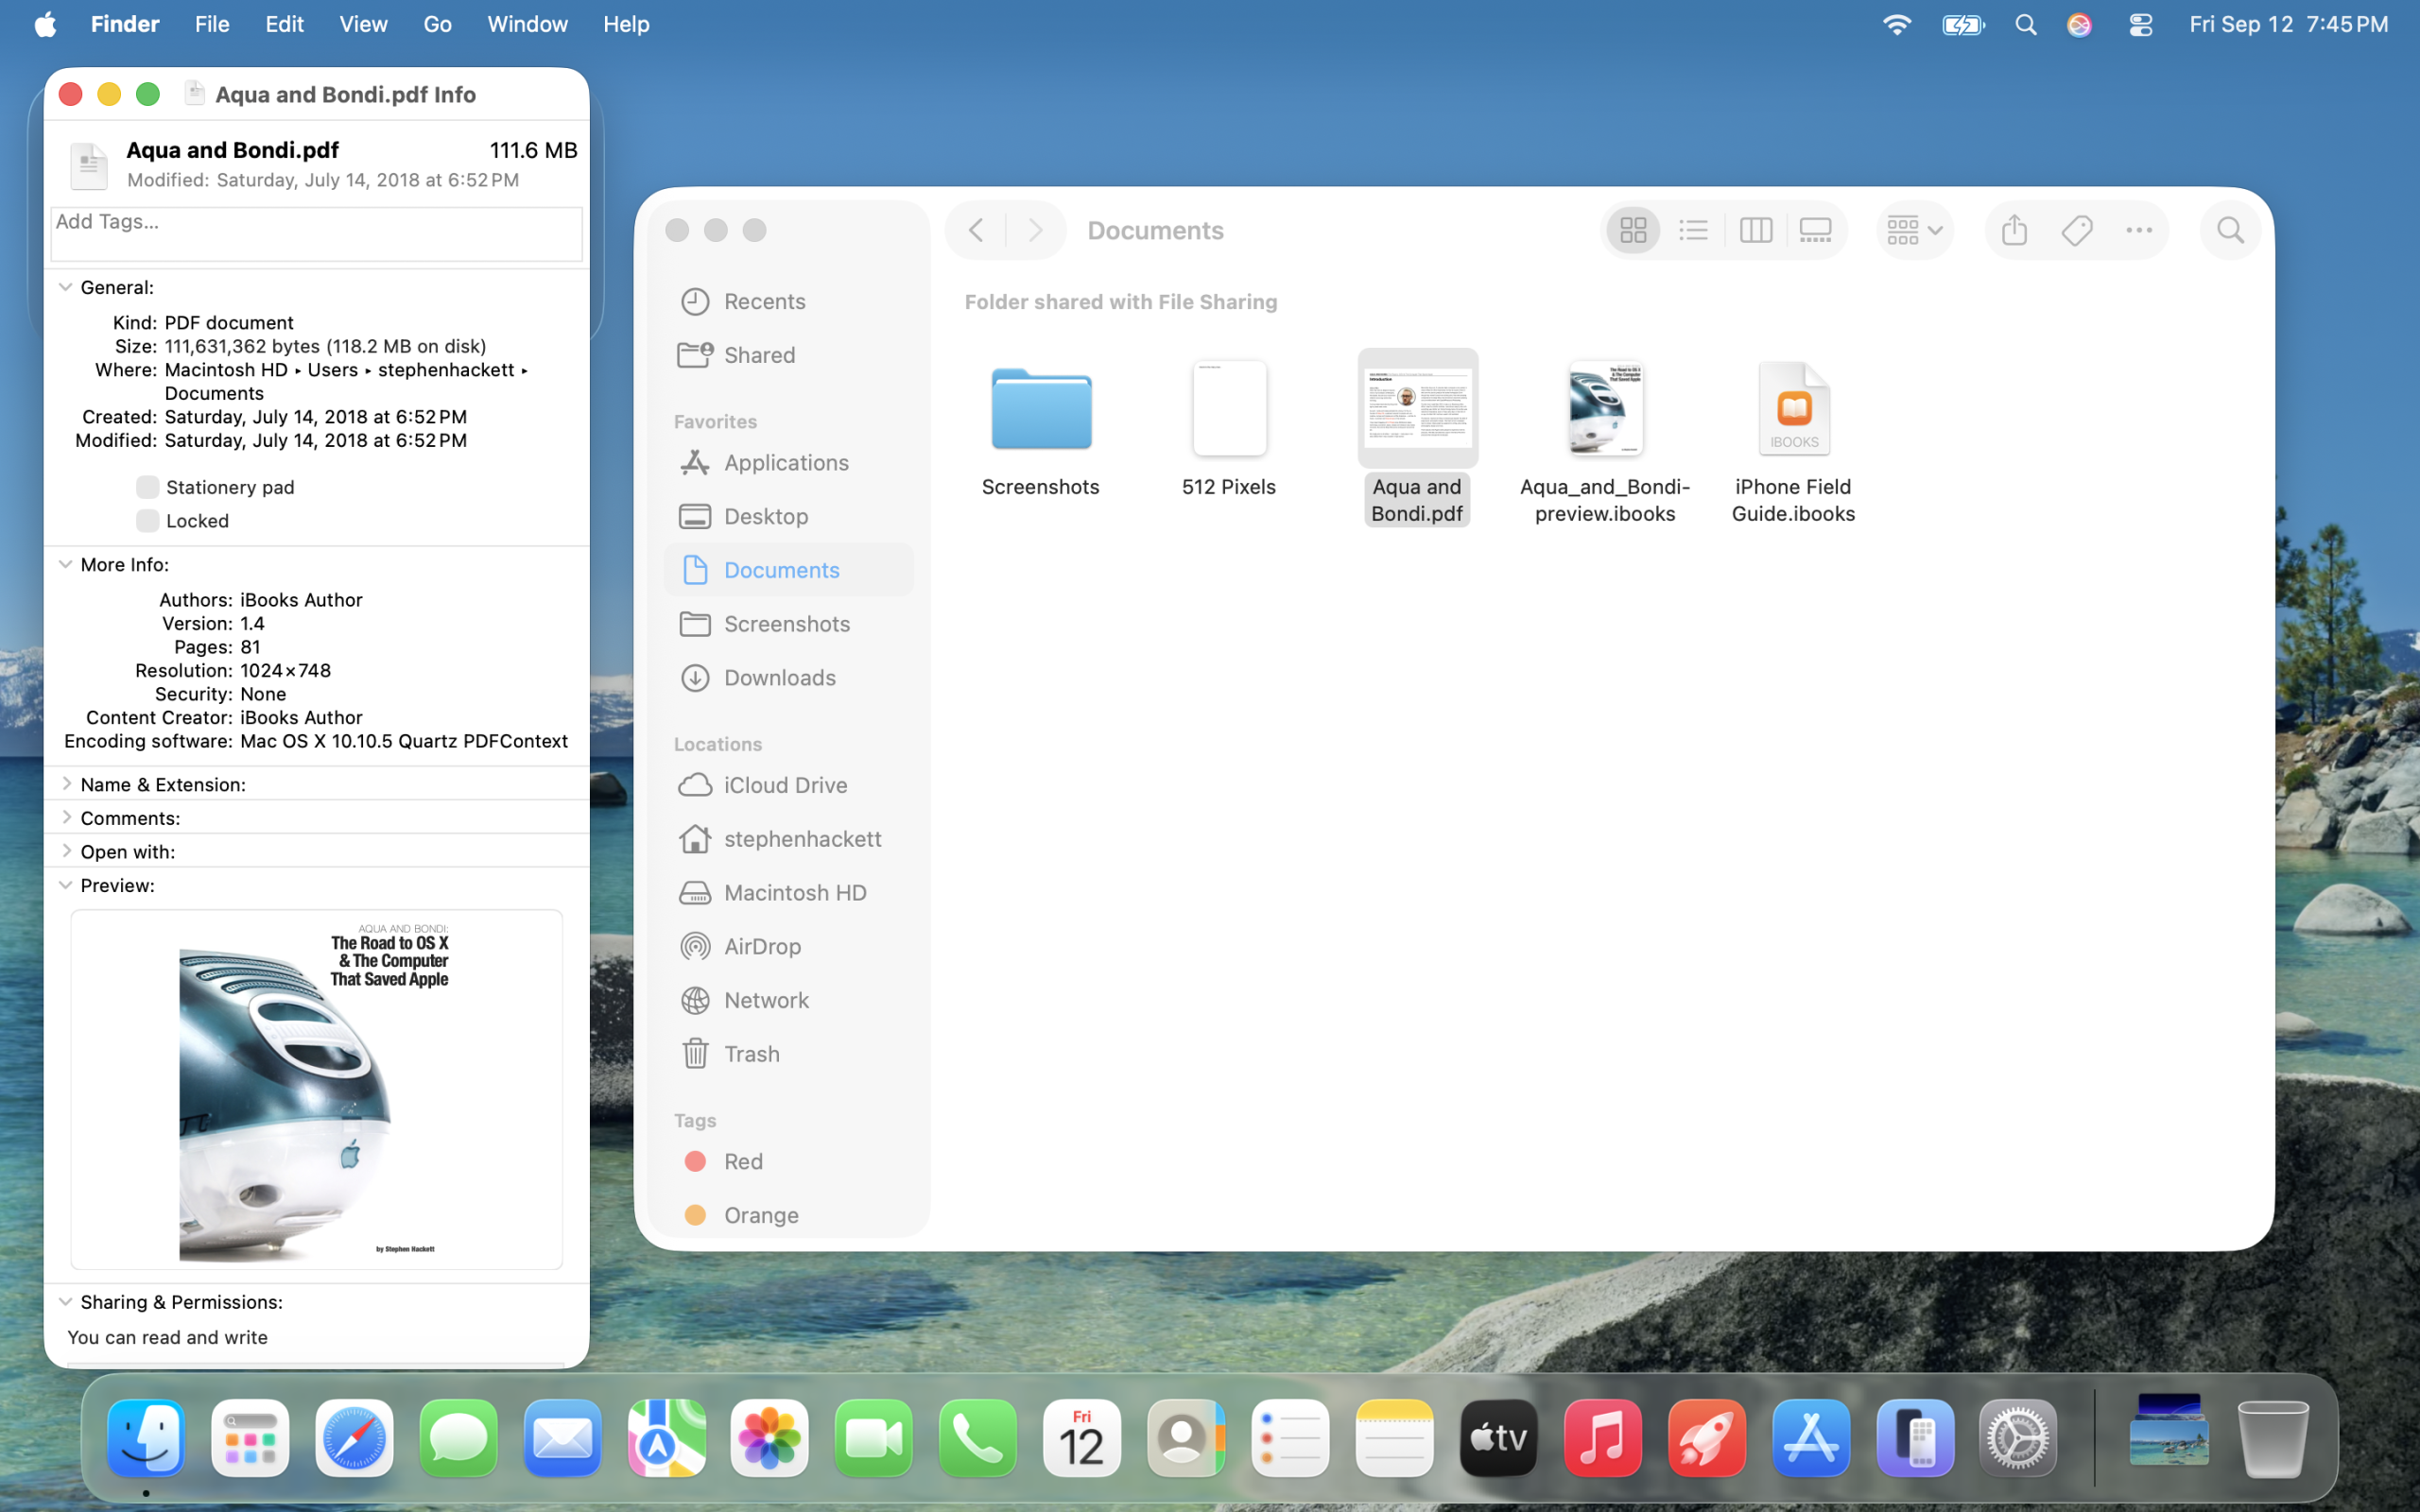
Task: Click the Add Tags field
Action: click(x=316, y=234)
